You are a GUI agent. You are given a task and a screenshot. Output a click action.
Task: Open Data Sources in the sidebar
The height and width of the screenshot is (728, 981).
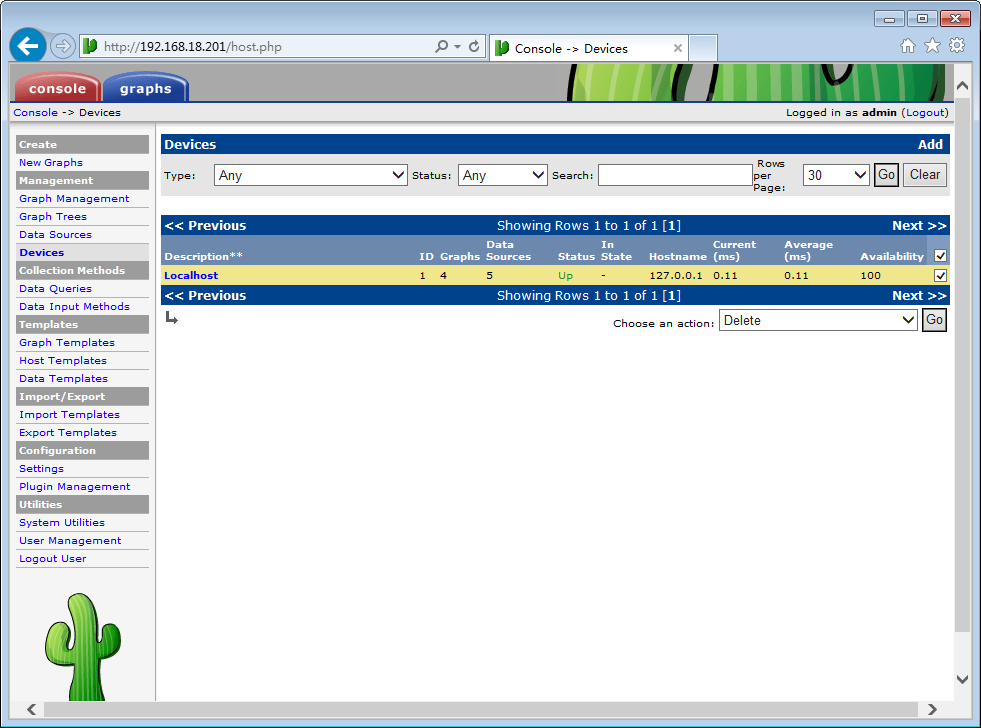point(55,235)
